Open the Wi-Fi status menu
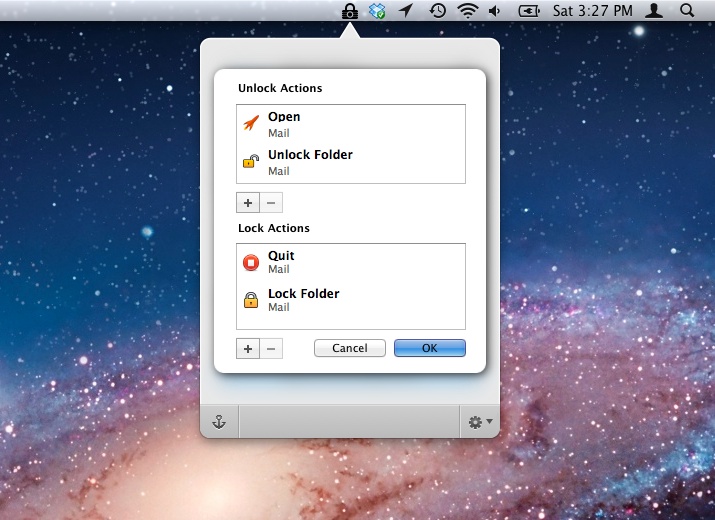This screenshot has height=520, width=715. (468, 10)
